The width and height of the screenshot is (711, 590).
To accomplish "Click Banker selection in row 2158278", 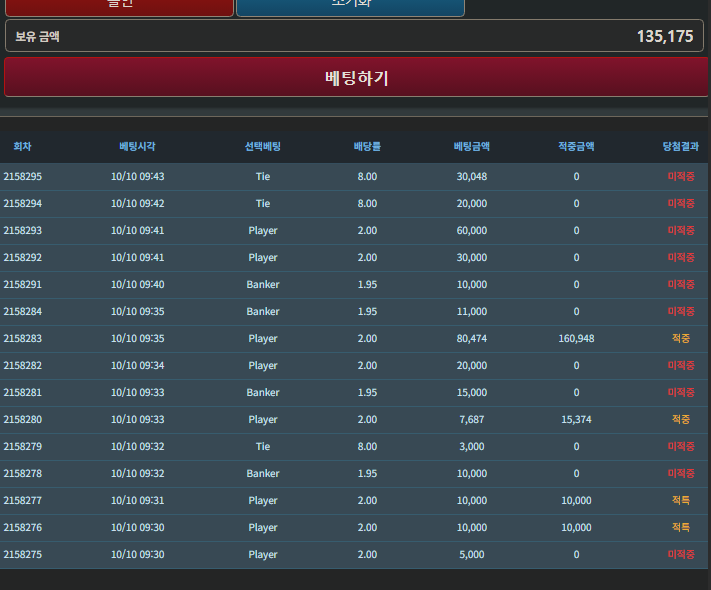I will pyautogui.click(x=263, y=473).
